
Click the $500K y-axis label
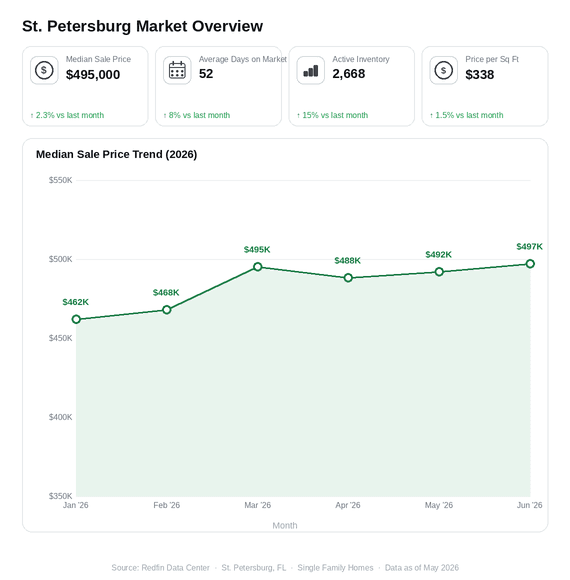(x=61, y=259)
